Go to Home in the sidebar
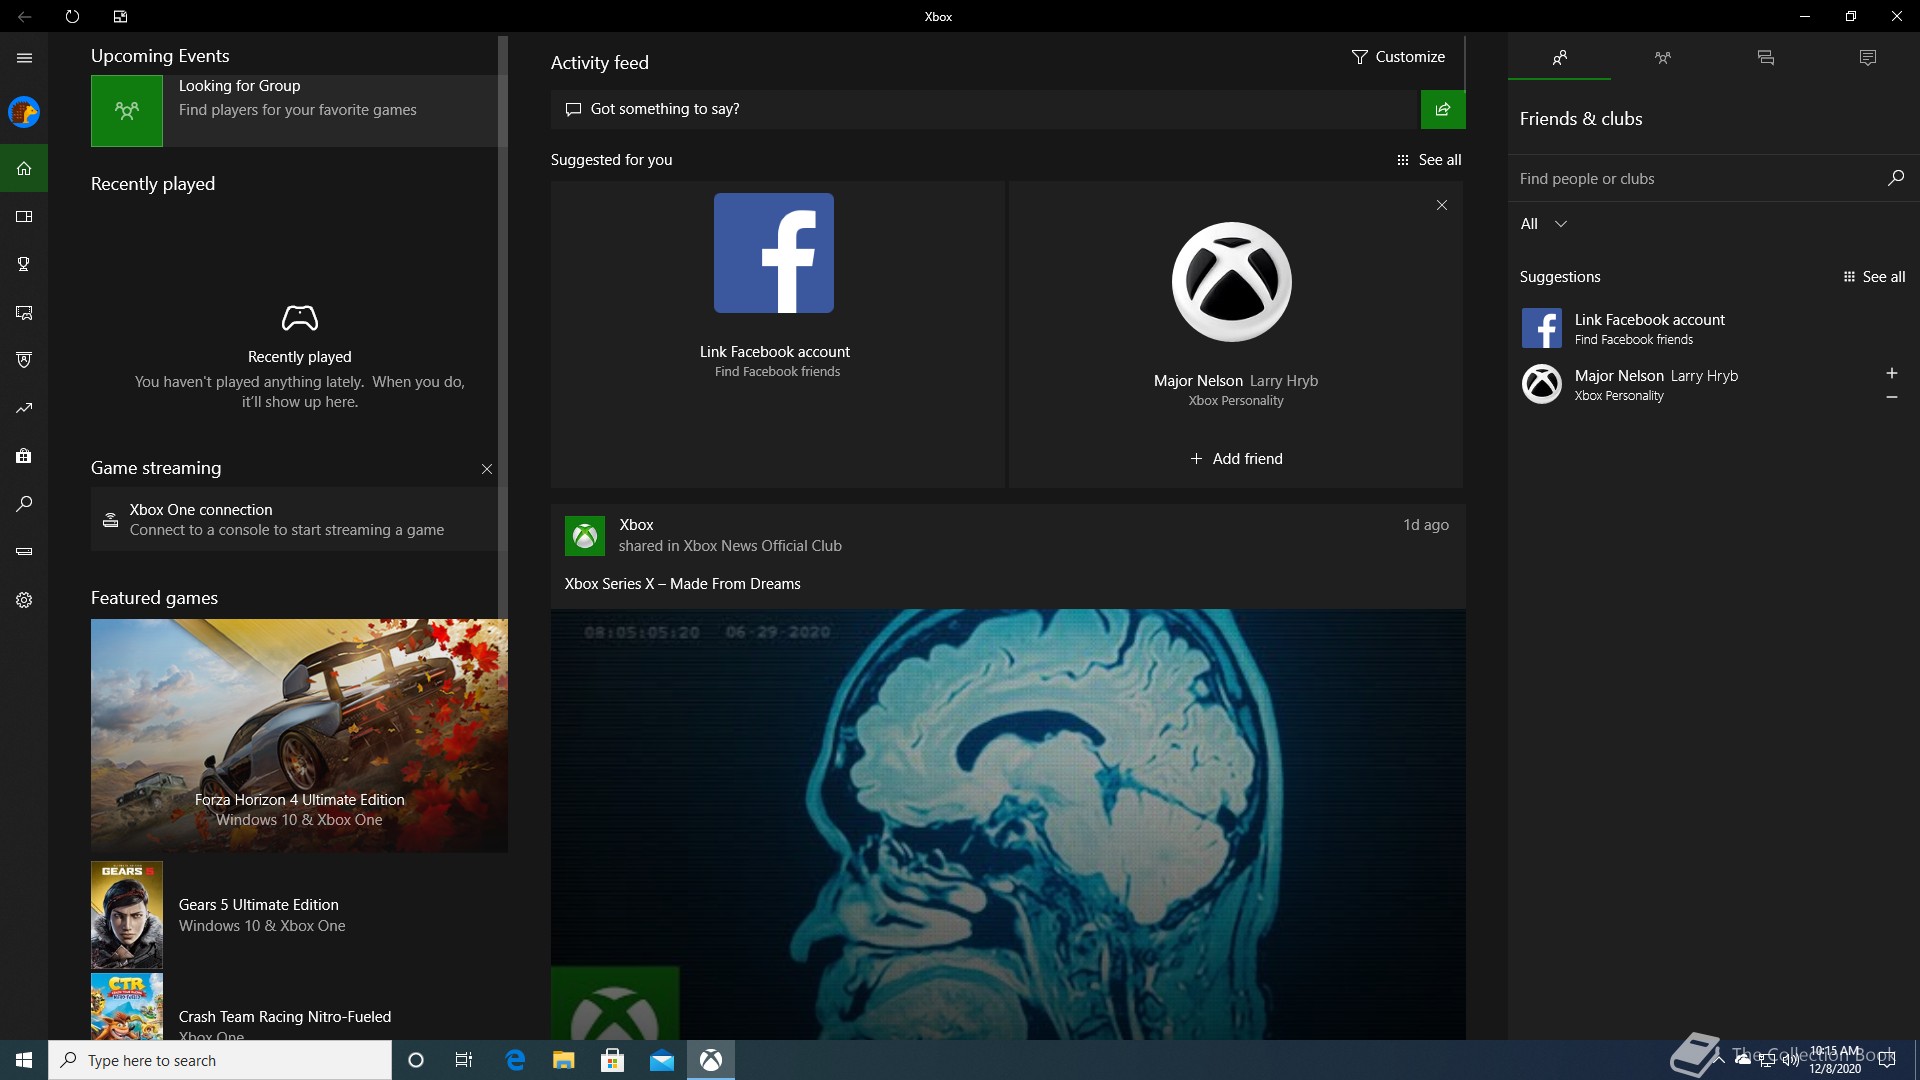Image resolution: width=1920 pixels, height=1080 pixels. pos(24,168)
